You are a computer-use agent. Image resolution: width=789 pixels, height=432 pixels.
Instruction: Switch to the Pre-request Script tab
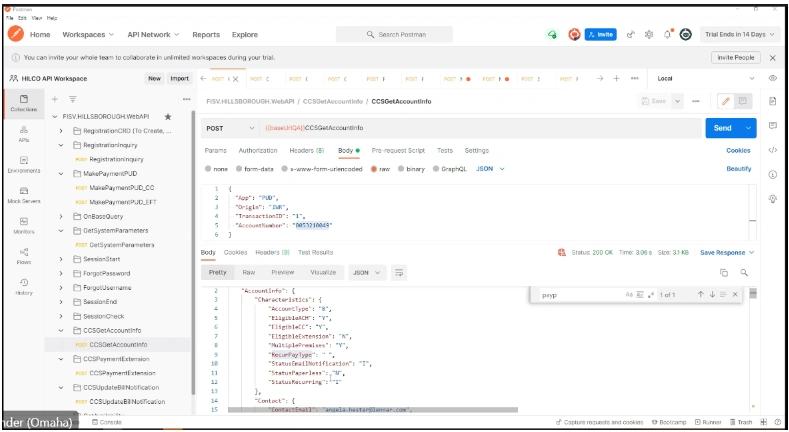click(398, 150)
